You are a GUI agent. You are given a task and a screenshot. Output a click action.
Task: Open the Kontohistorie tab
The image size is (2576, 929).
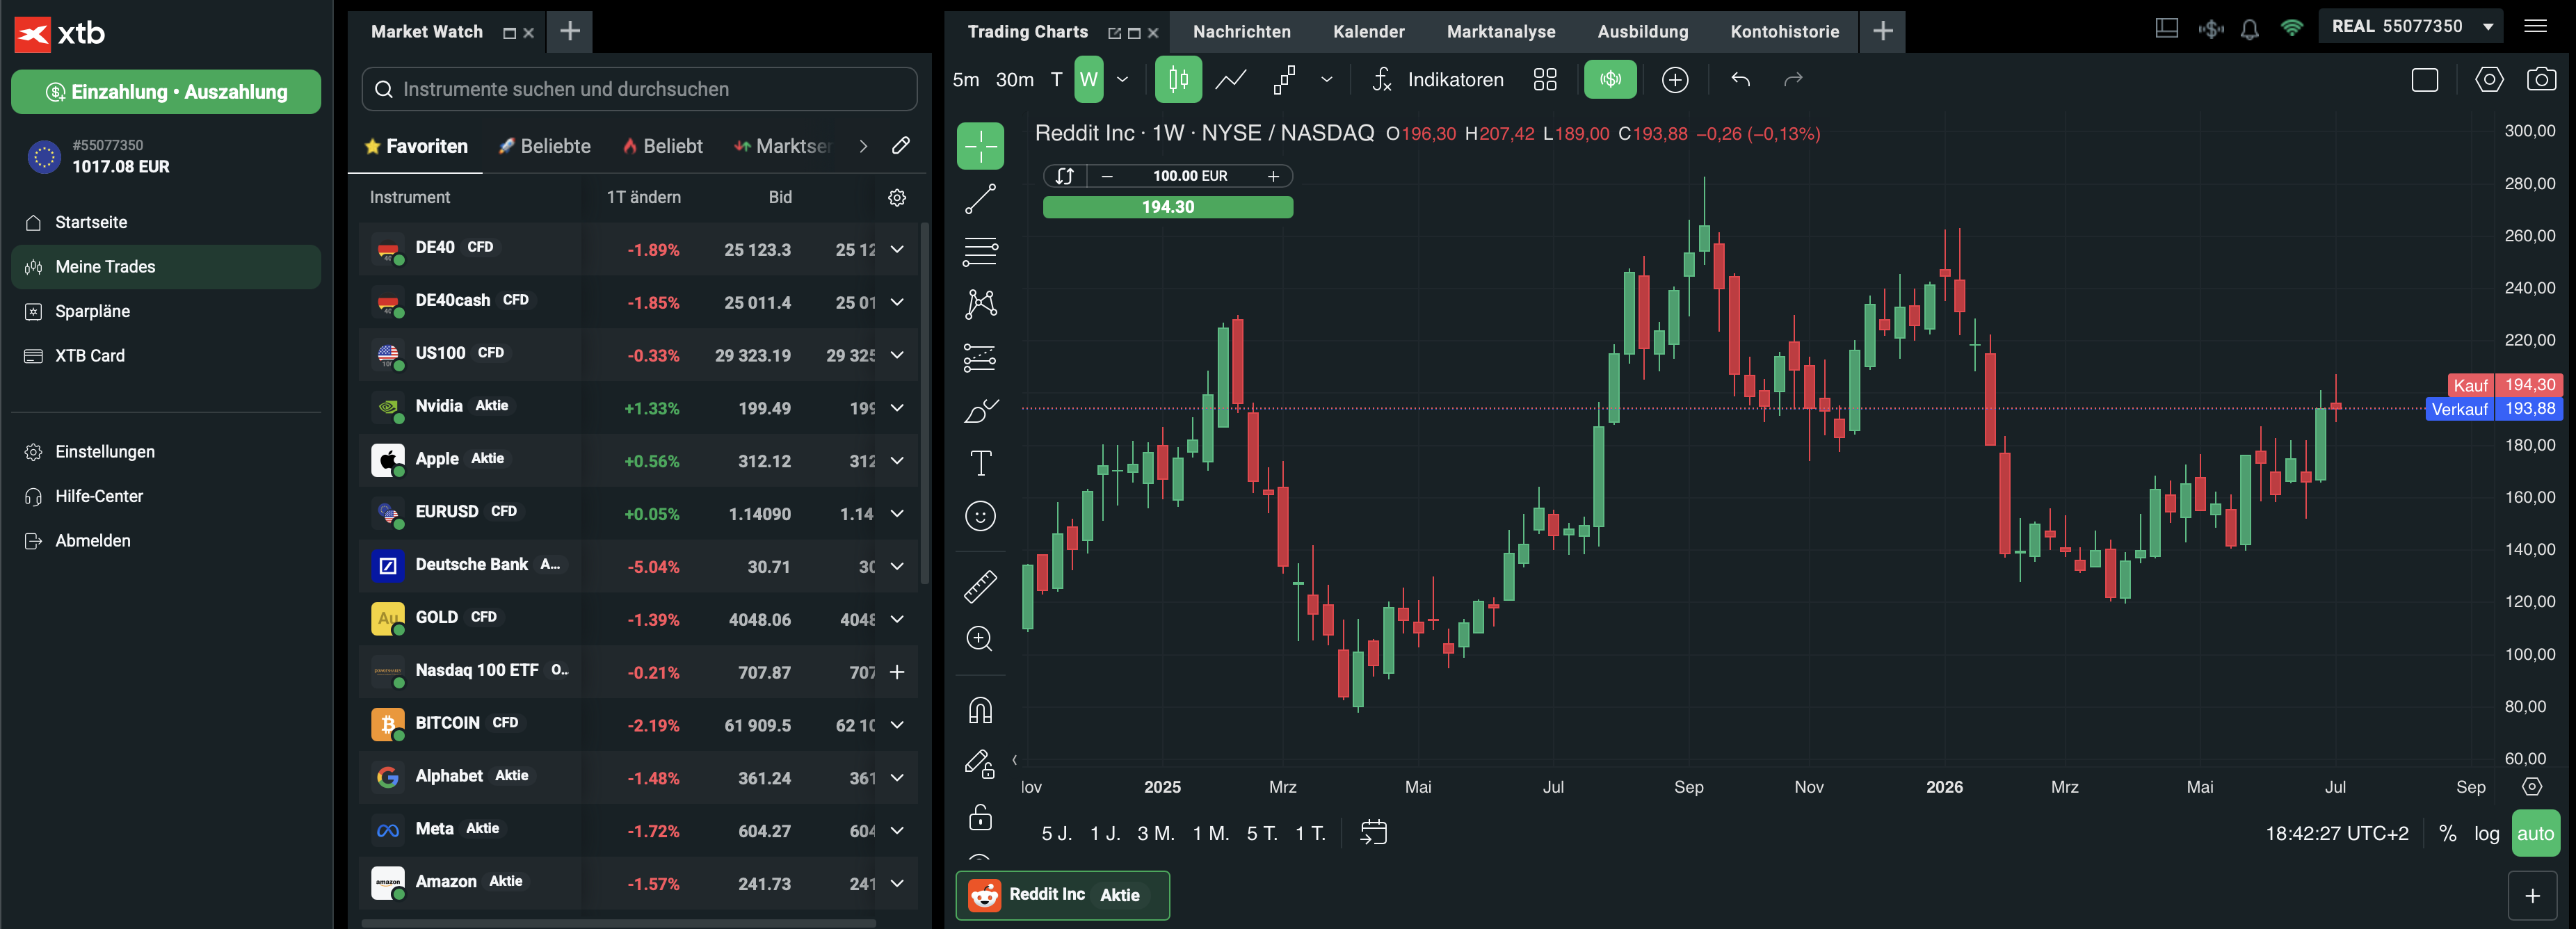[x=1784, y=32]
